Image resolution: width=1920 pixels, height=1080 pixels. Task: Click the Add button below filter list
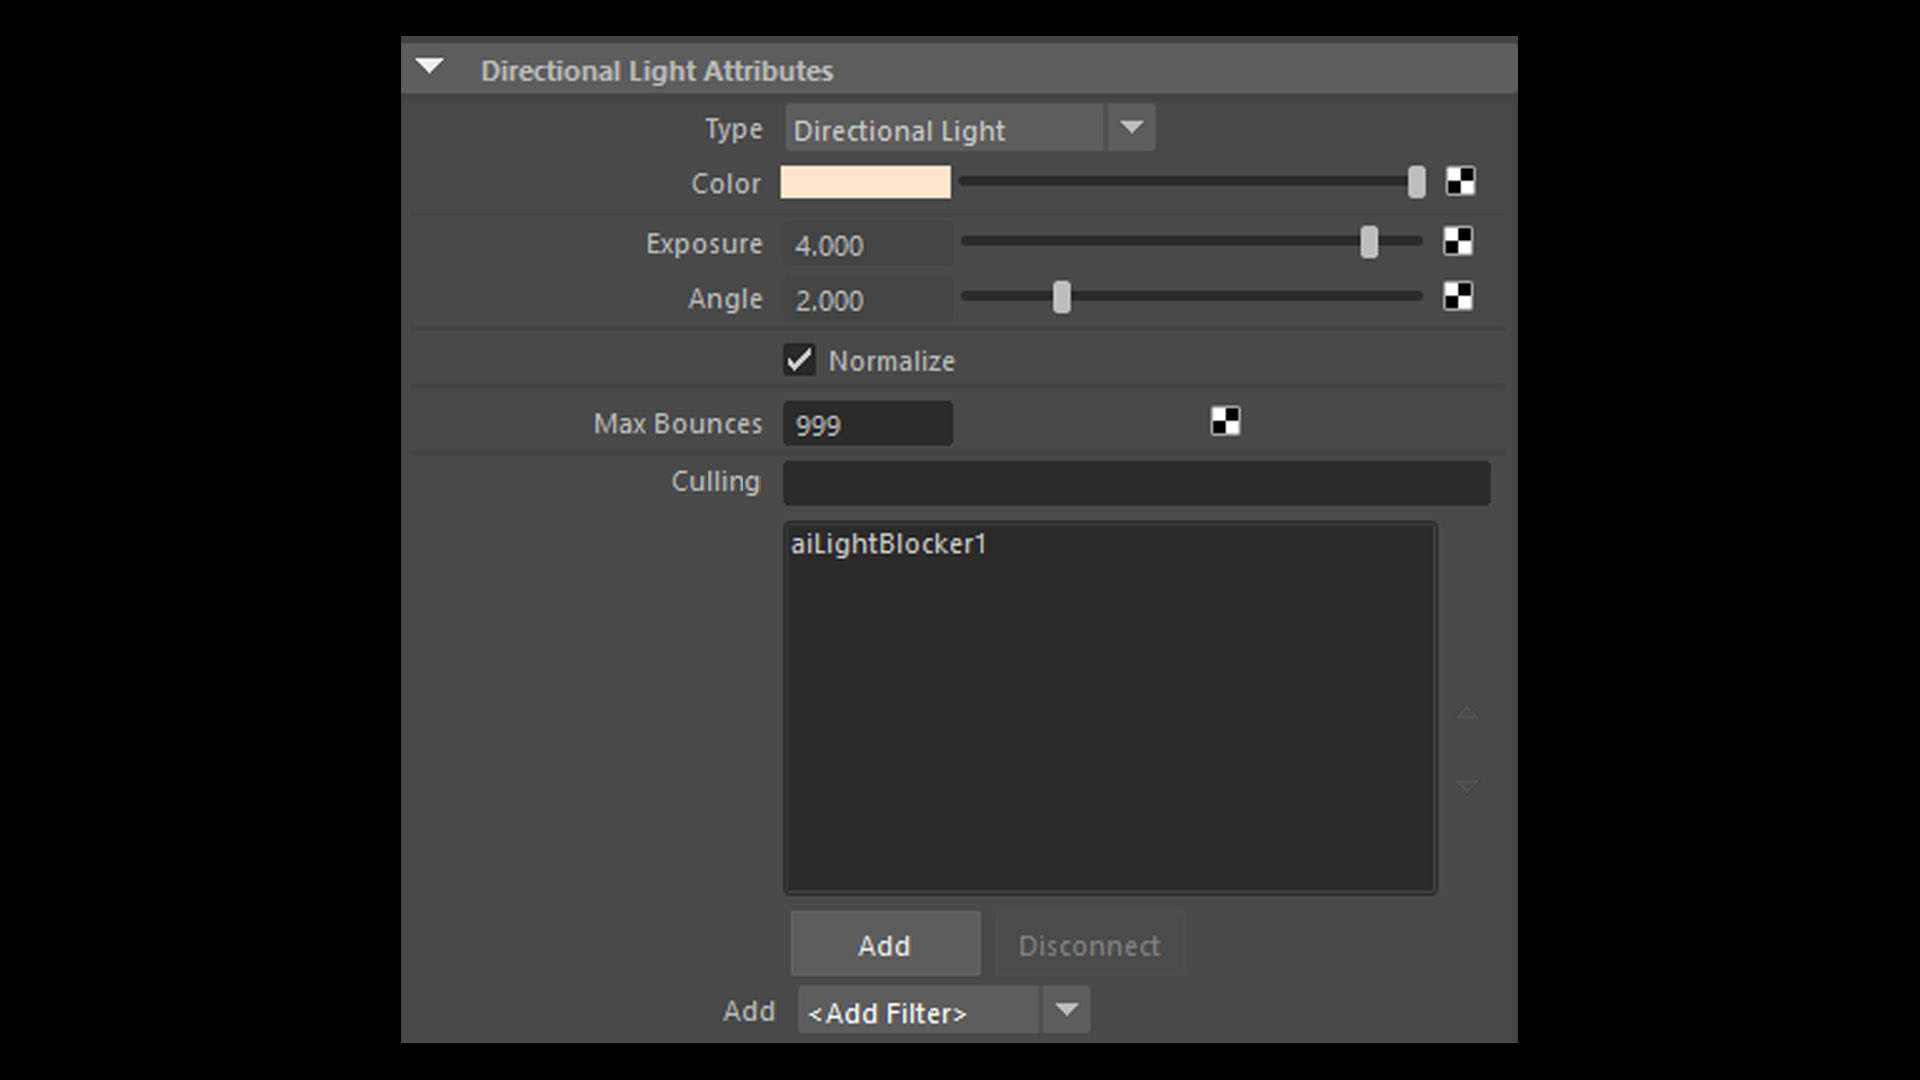[885, 944]
